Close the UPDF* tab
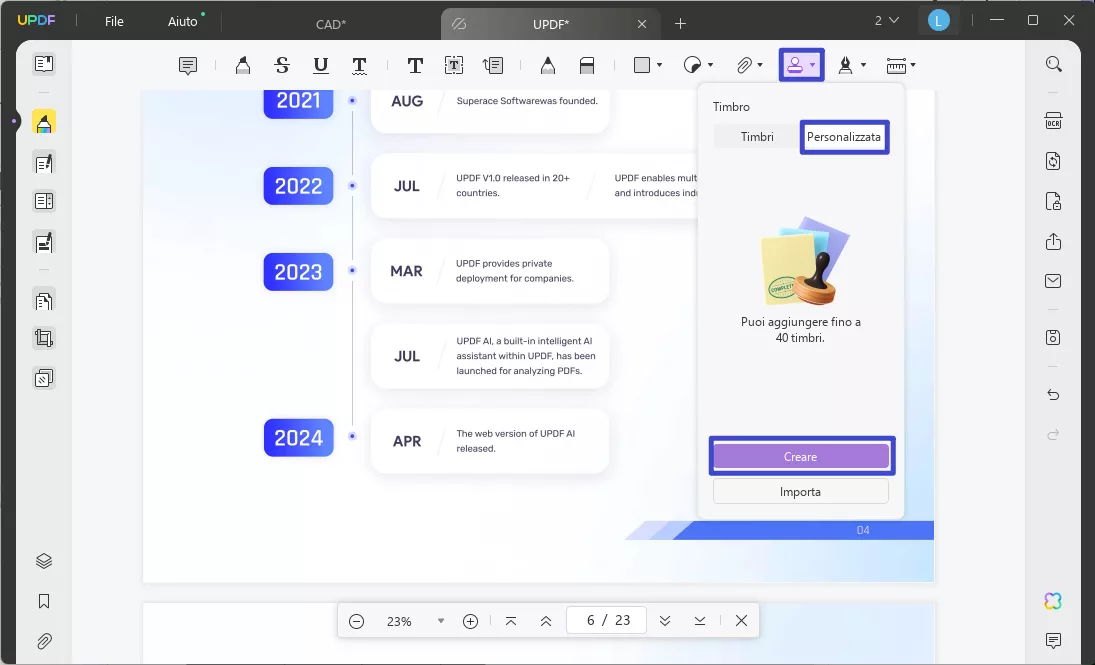The width and height of the screenshot is (1095, 665). pyautogui.click(x=642, y=24)
